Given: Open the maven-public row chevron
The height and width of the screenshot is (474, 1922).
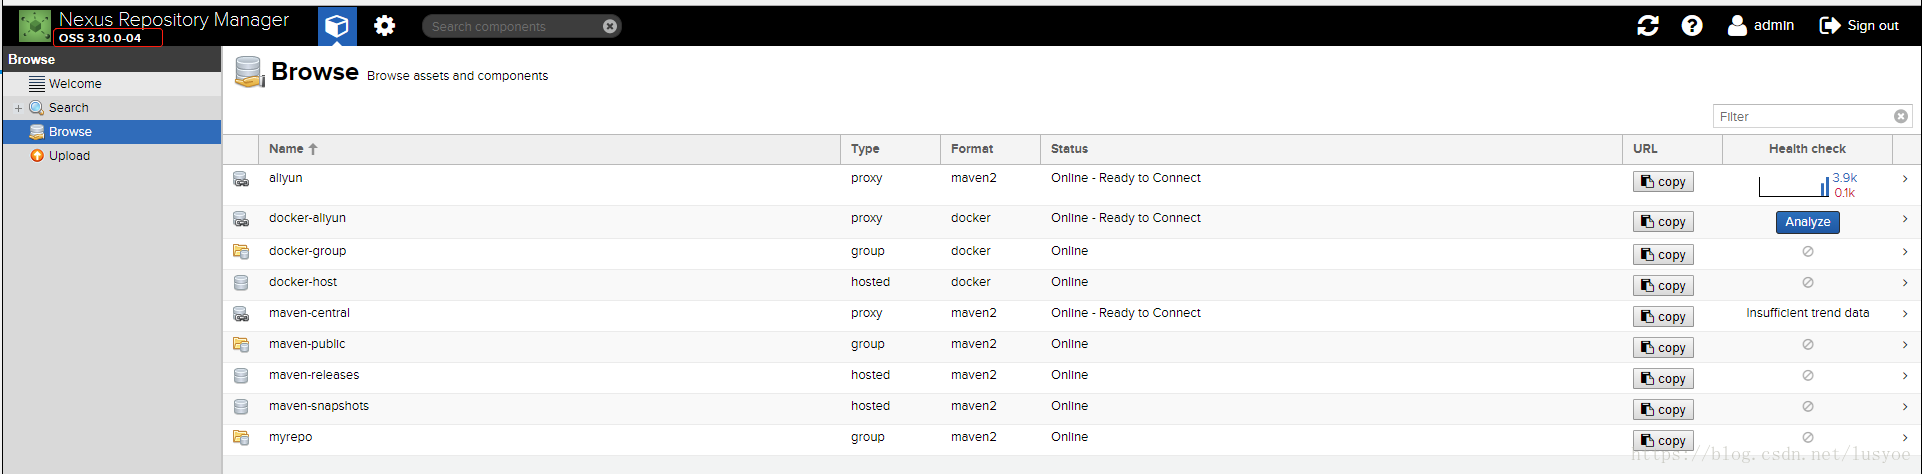Looking at the screenshot, I should pos(1905,345).
